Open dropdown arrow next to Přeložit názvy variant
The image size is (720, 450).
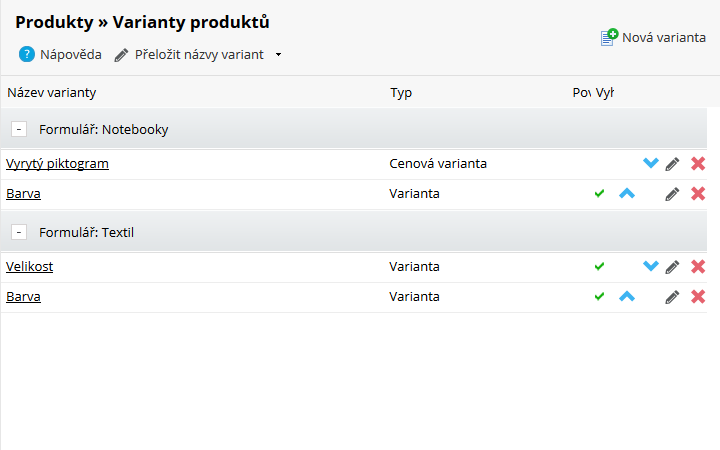click(278, 55)
